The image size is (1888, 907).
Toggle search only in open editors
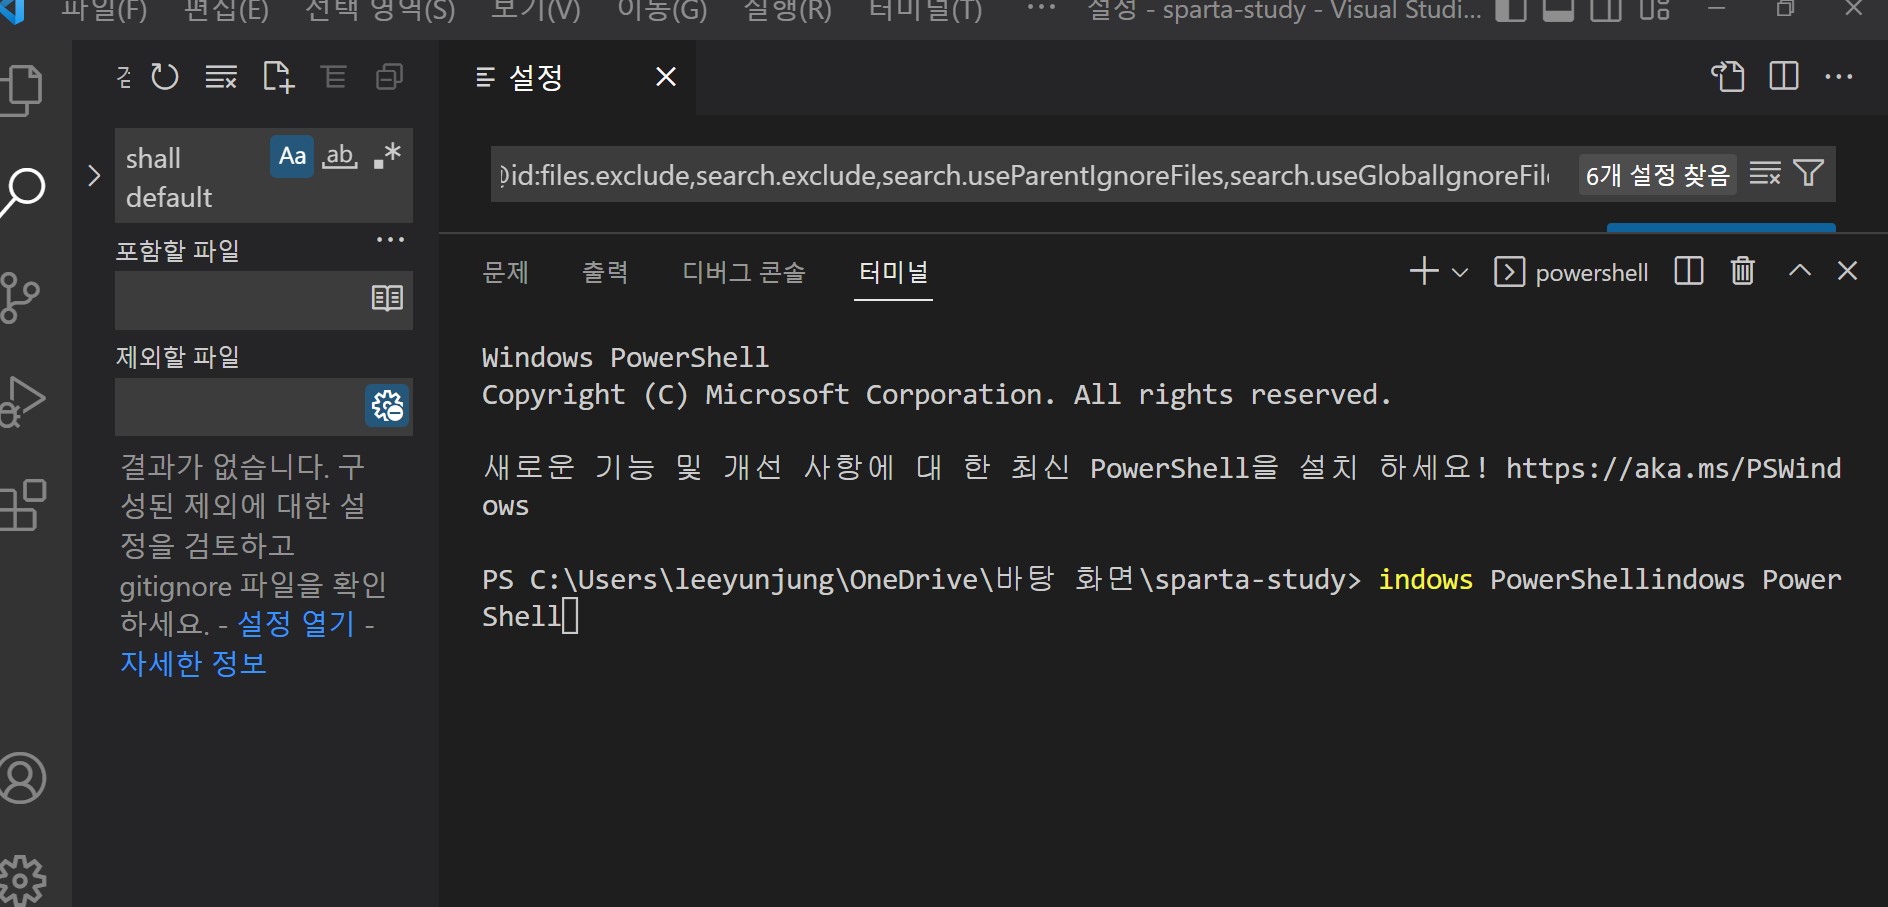(x=387, y=298)
